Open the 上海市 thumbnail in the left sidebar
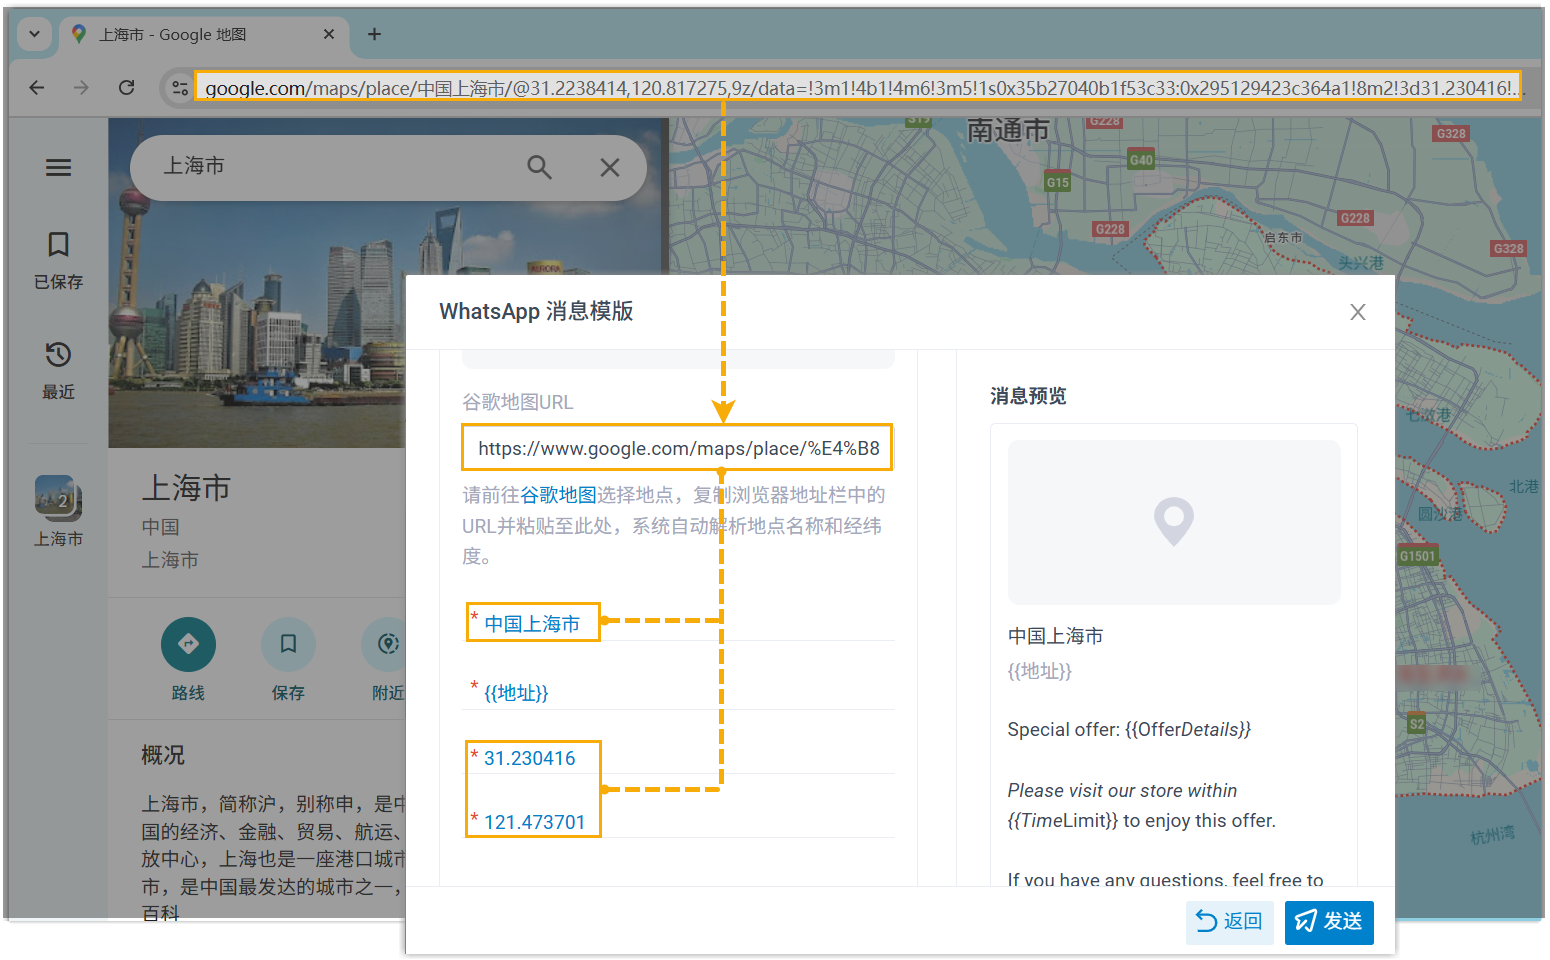Screen dimensions: 1550x960 point(58,497)
